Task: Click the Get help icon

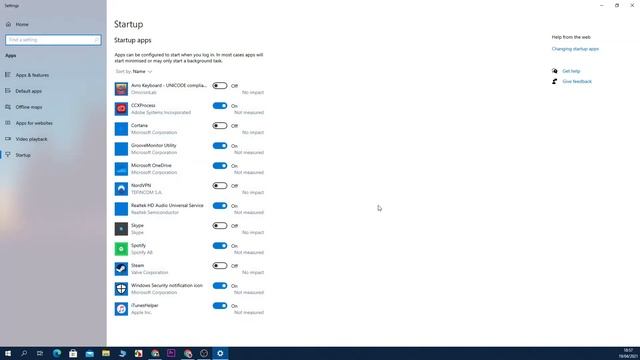Action: click(x=555, y=71)
